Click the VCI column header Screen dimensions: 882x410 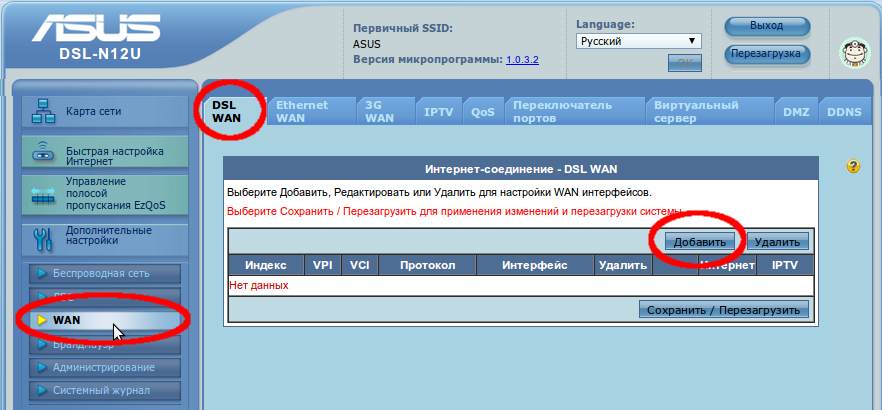point(359,265)
